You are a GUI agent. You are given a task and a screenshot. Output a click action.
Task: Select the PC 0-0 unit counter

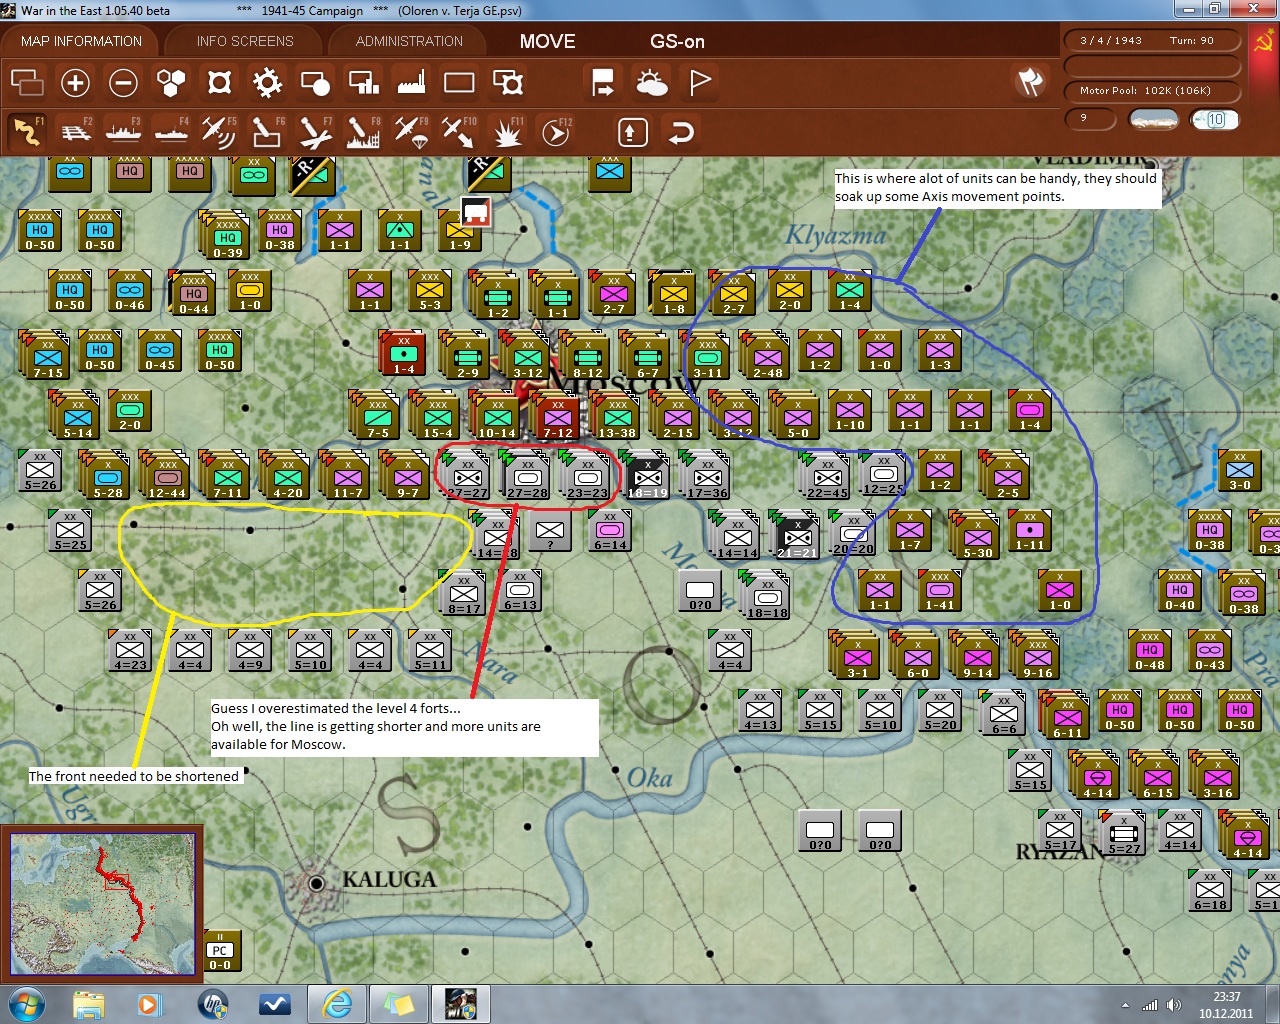click(x=220, y=951)
